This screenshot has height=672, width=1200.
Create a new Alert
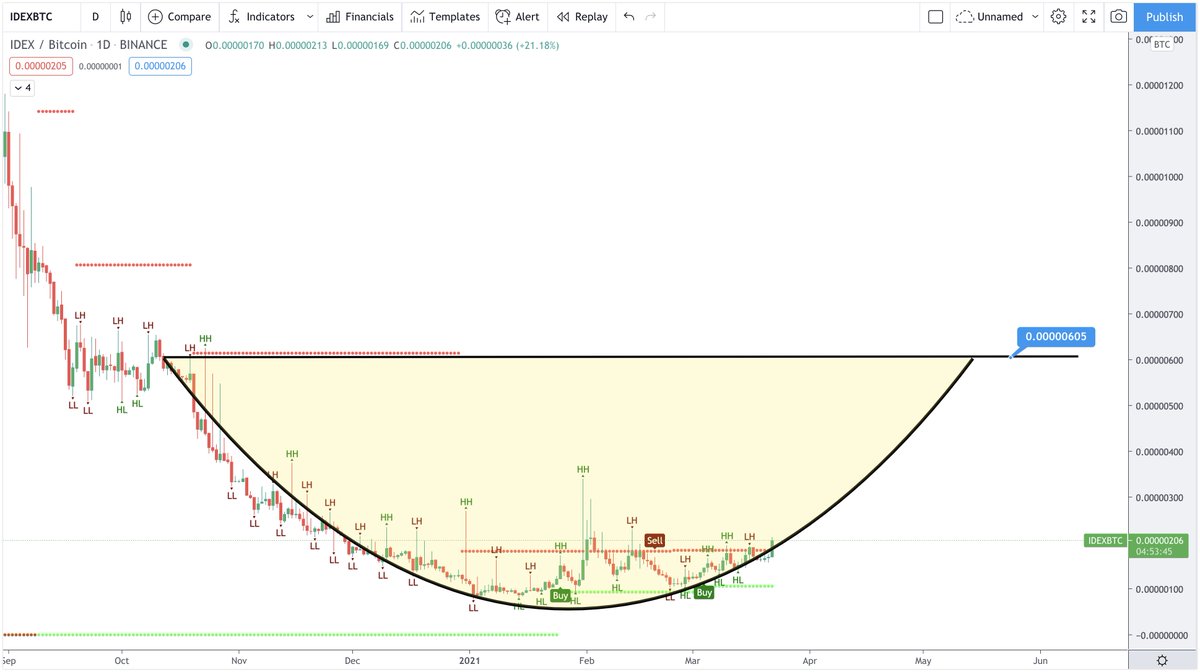(518, 16)
